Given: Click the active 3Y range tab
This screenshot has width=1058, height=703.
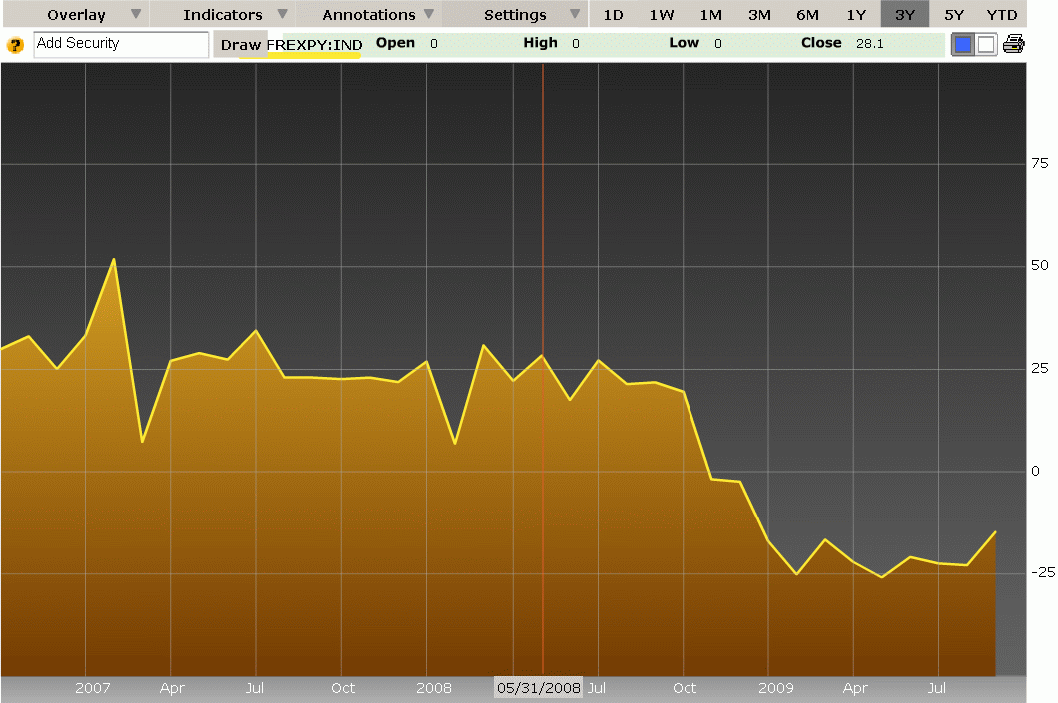Looking at the screenshot, I should (x=904, y=14).
